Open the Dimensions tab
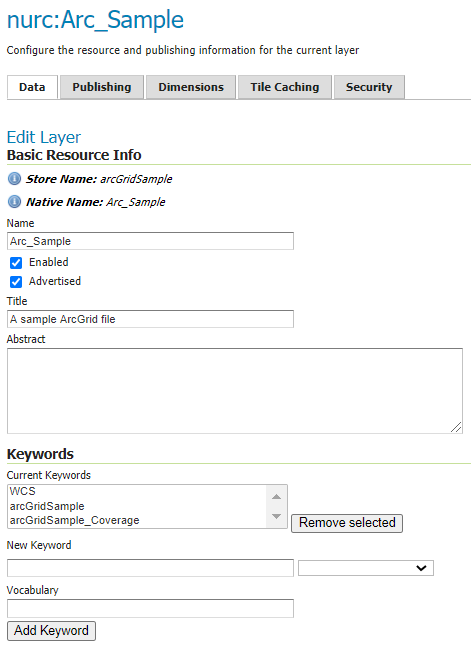The image size is (471, 646). 191,87
